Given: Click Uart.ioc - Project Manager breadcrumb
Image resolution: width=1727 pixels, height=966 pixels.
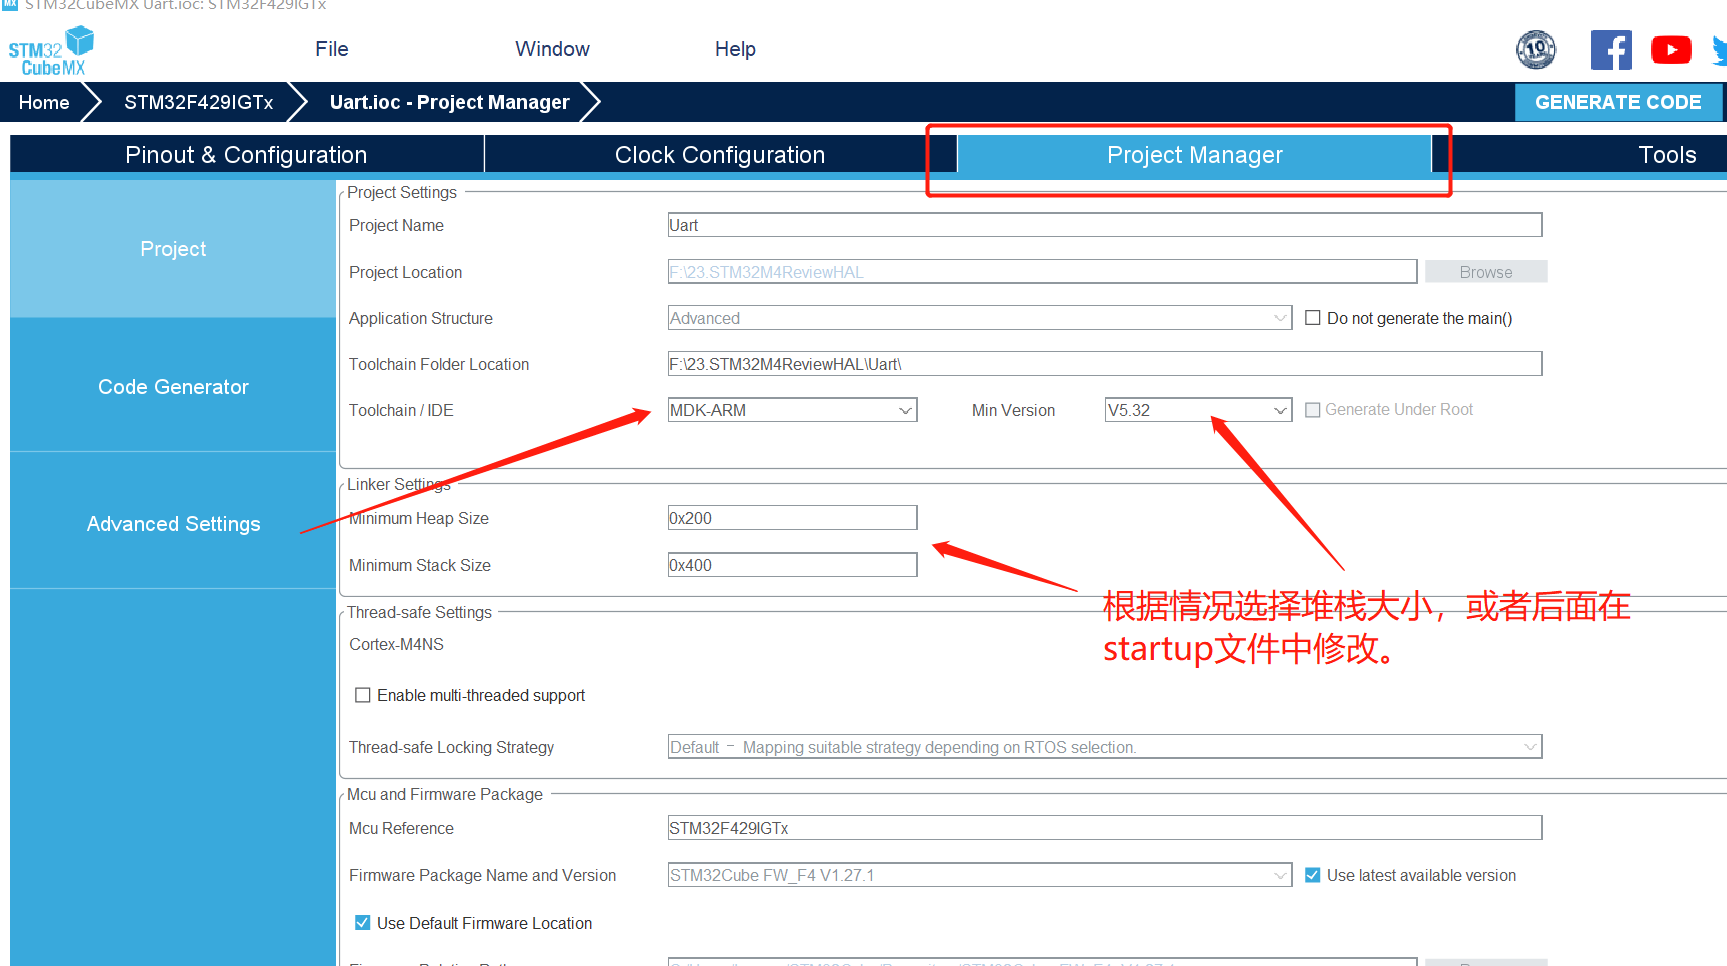Looking at the screenshot, I should 449,102.
